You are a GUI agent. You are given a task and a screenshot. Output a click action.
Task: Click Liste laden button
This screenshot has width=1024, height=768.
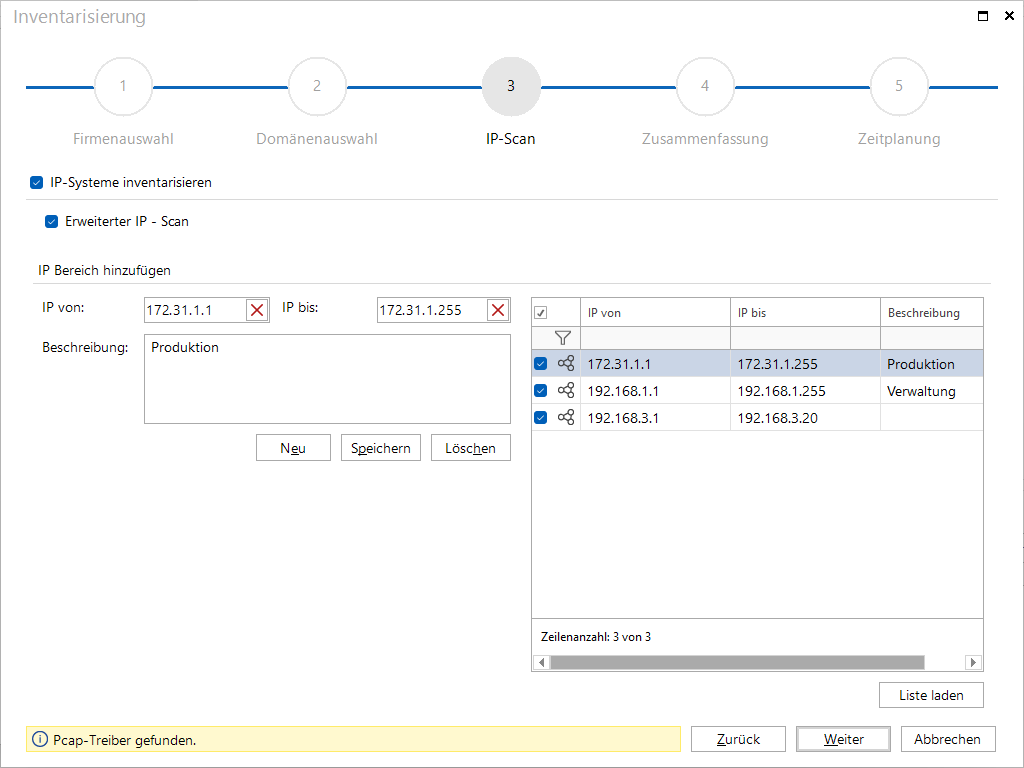click(931, 695)
